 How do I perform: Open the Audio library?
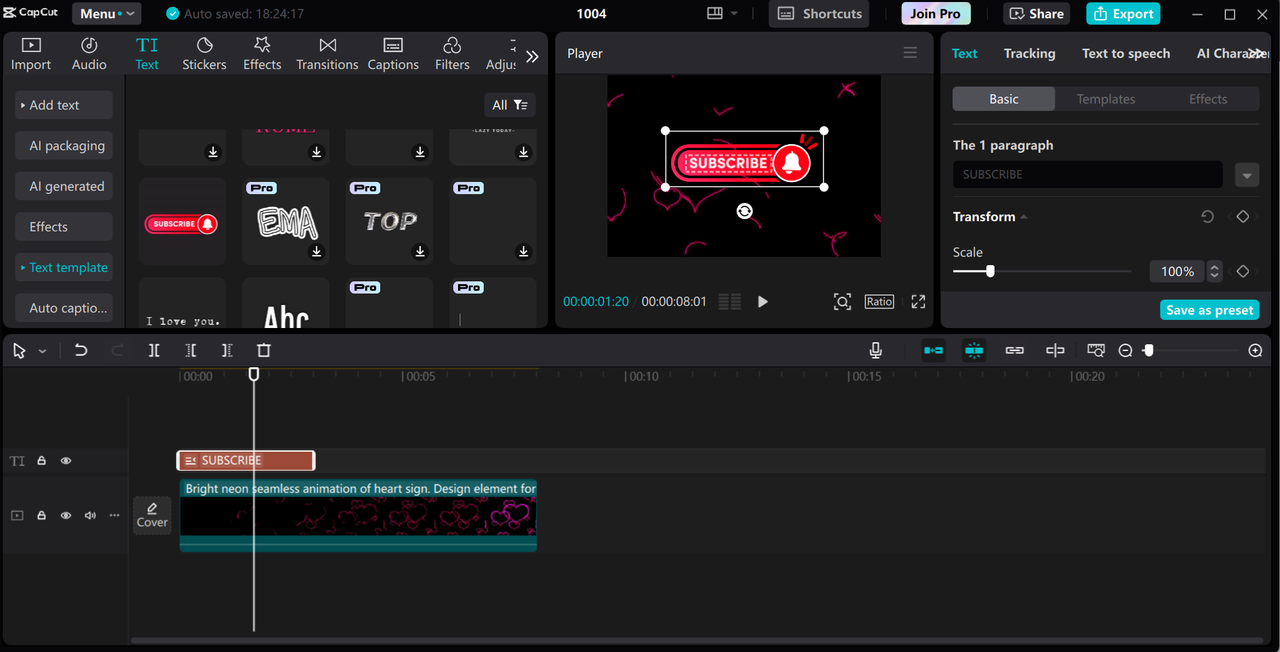tap(89, 54)
